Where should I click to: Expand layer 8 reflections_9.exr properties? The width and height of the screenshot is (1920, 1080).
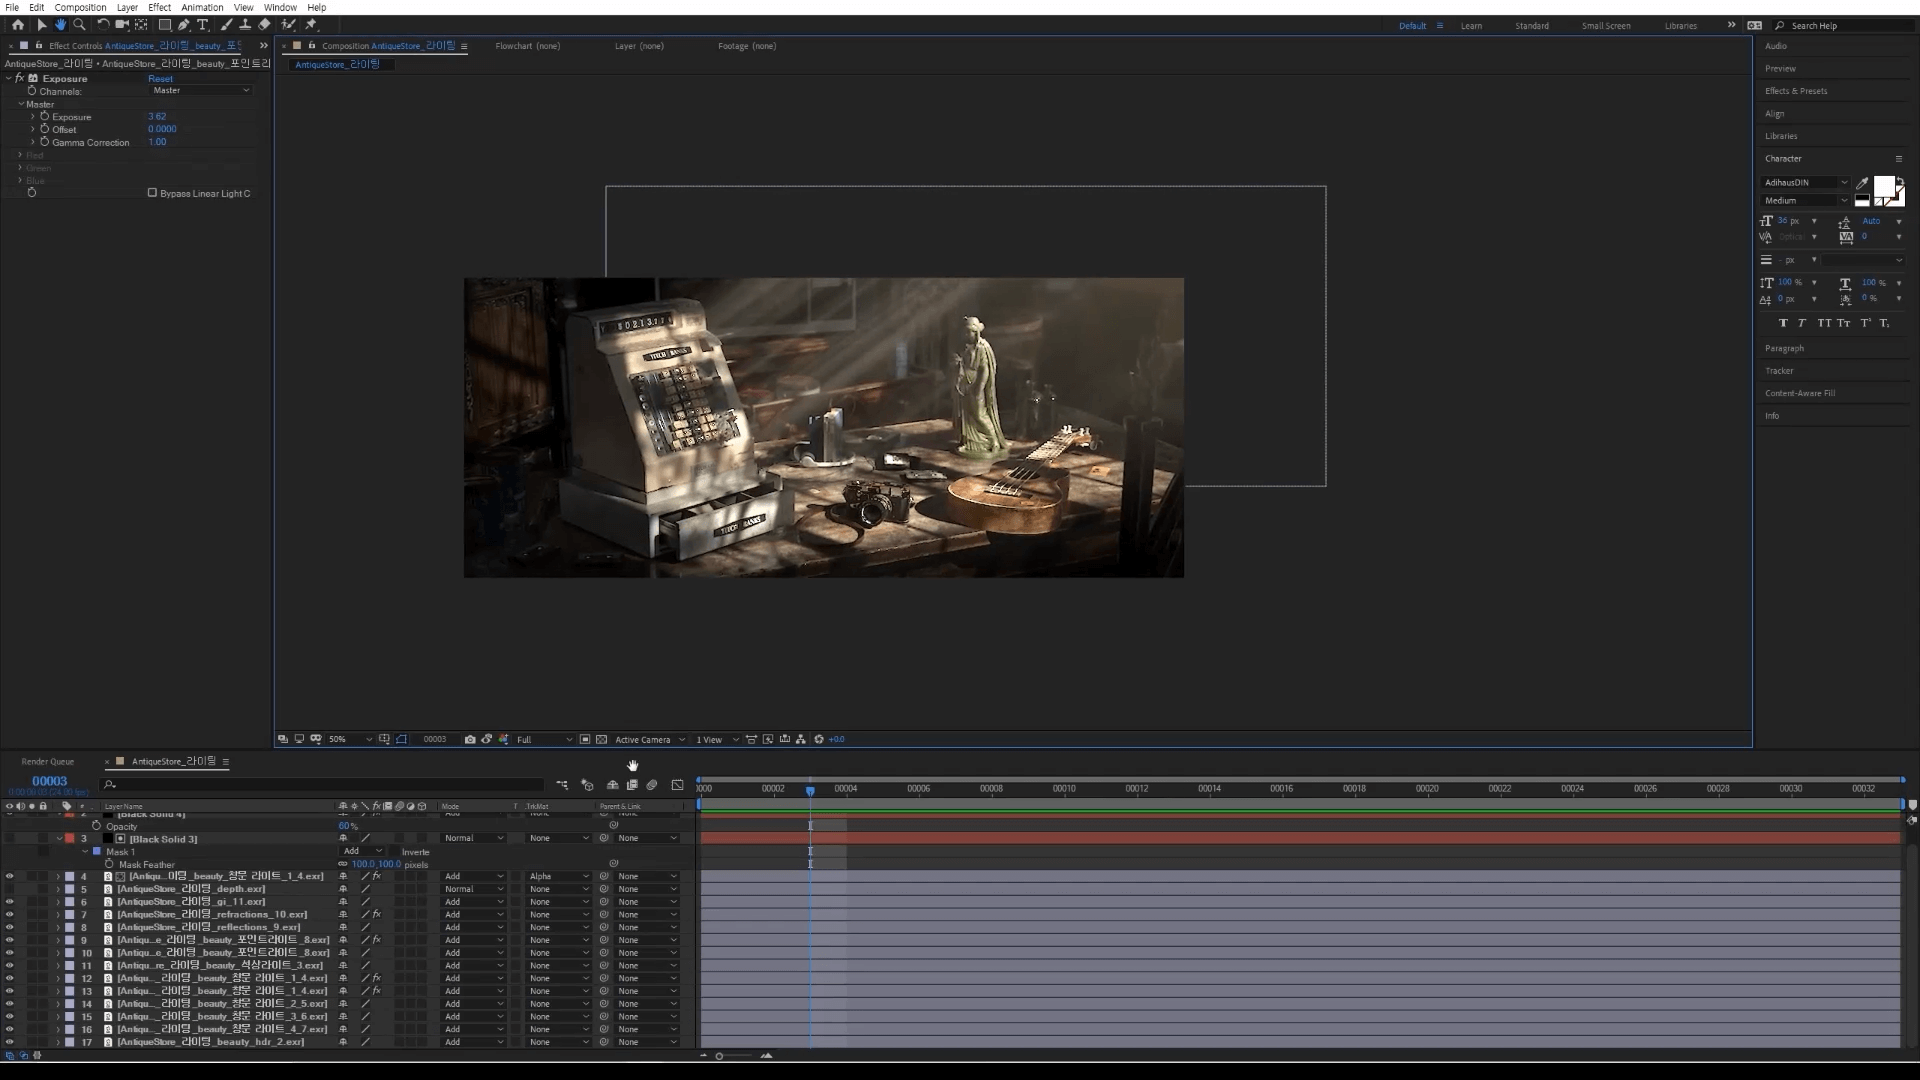(58, 928)
